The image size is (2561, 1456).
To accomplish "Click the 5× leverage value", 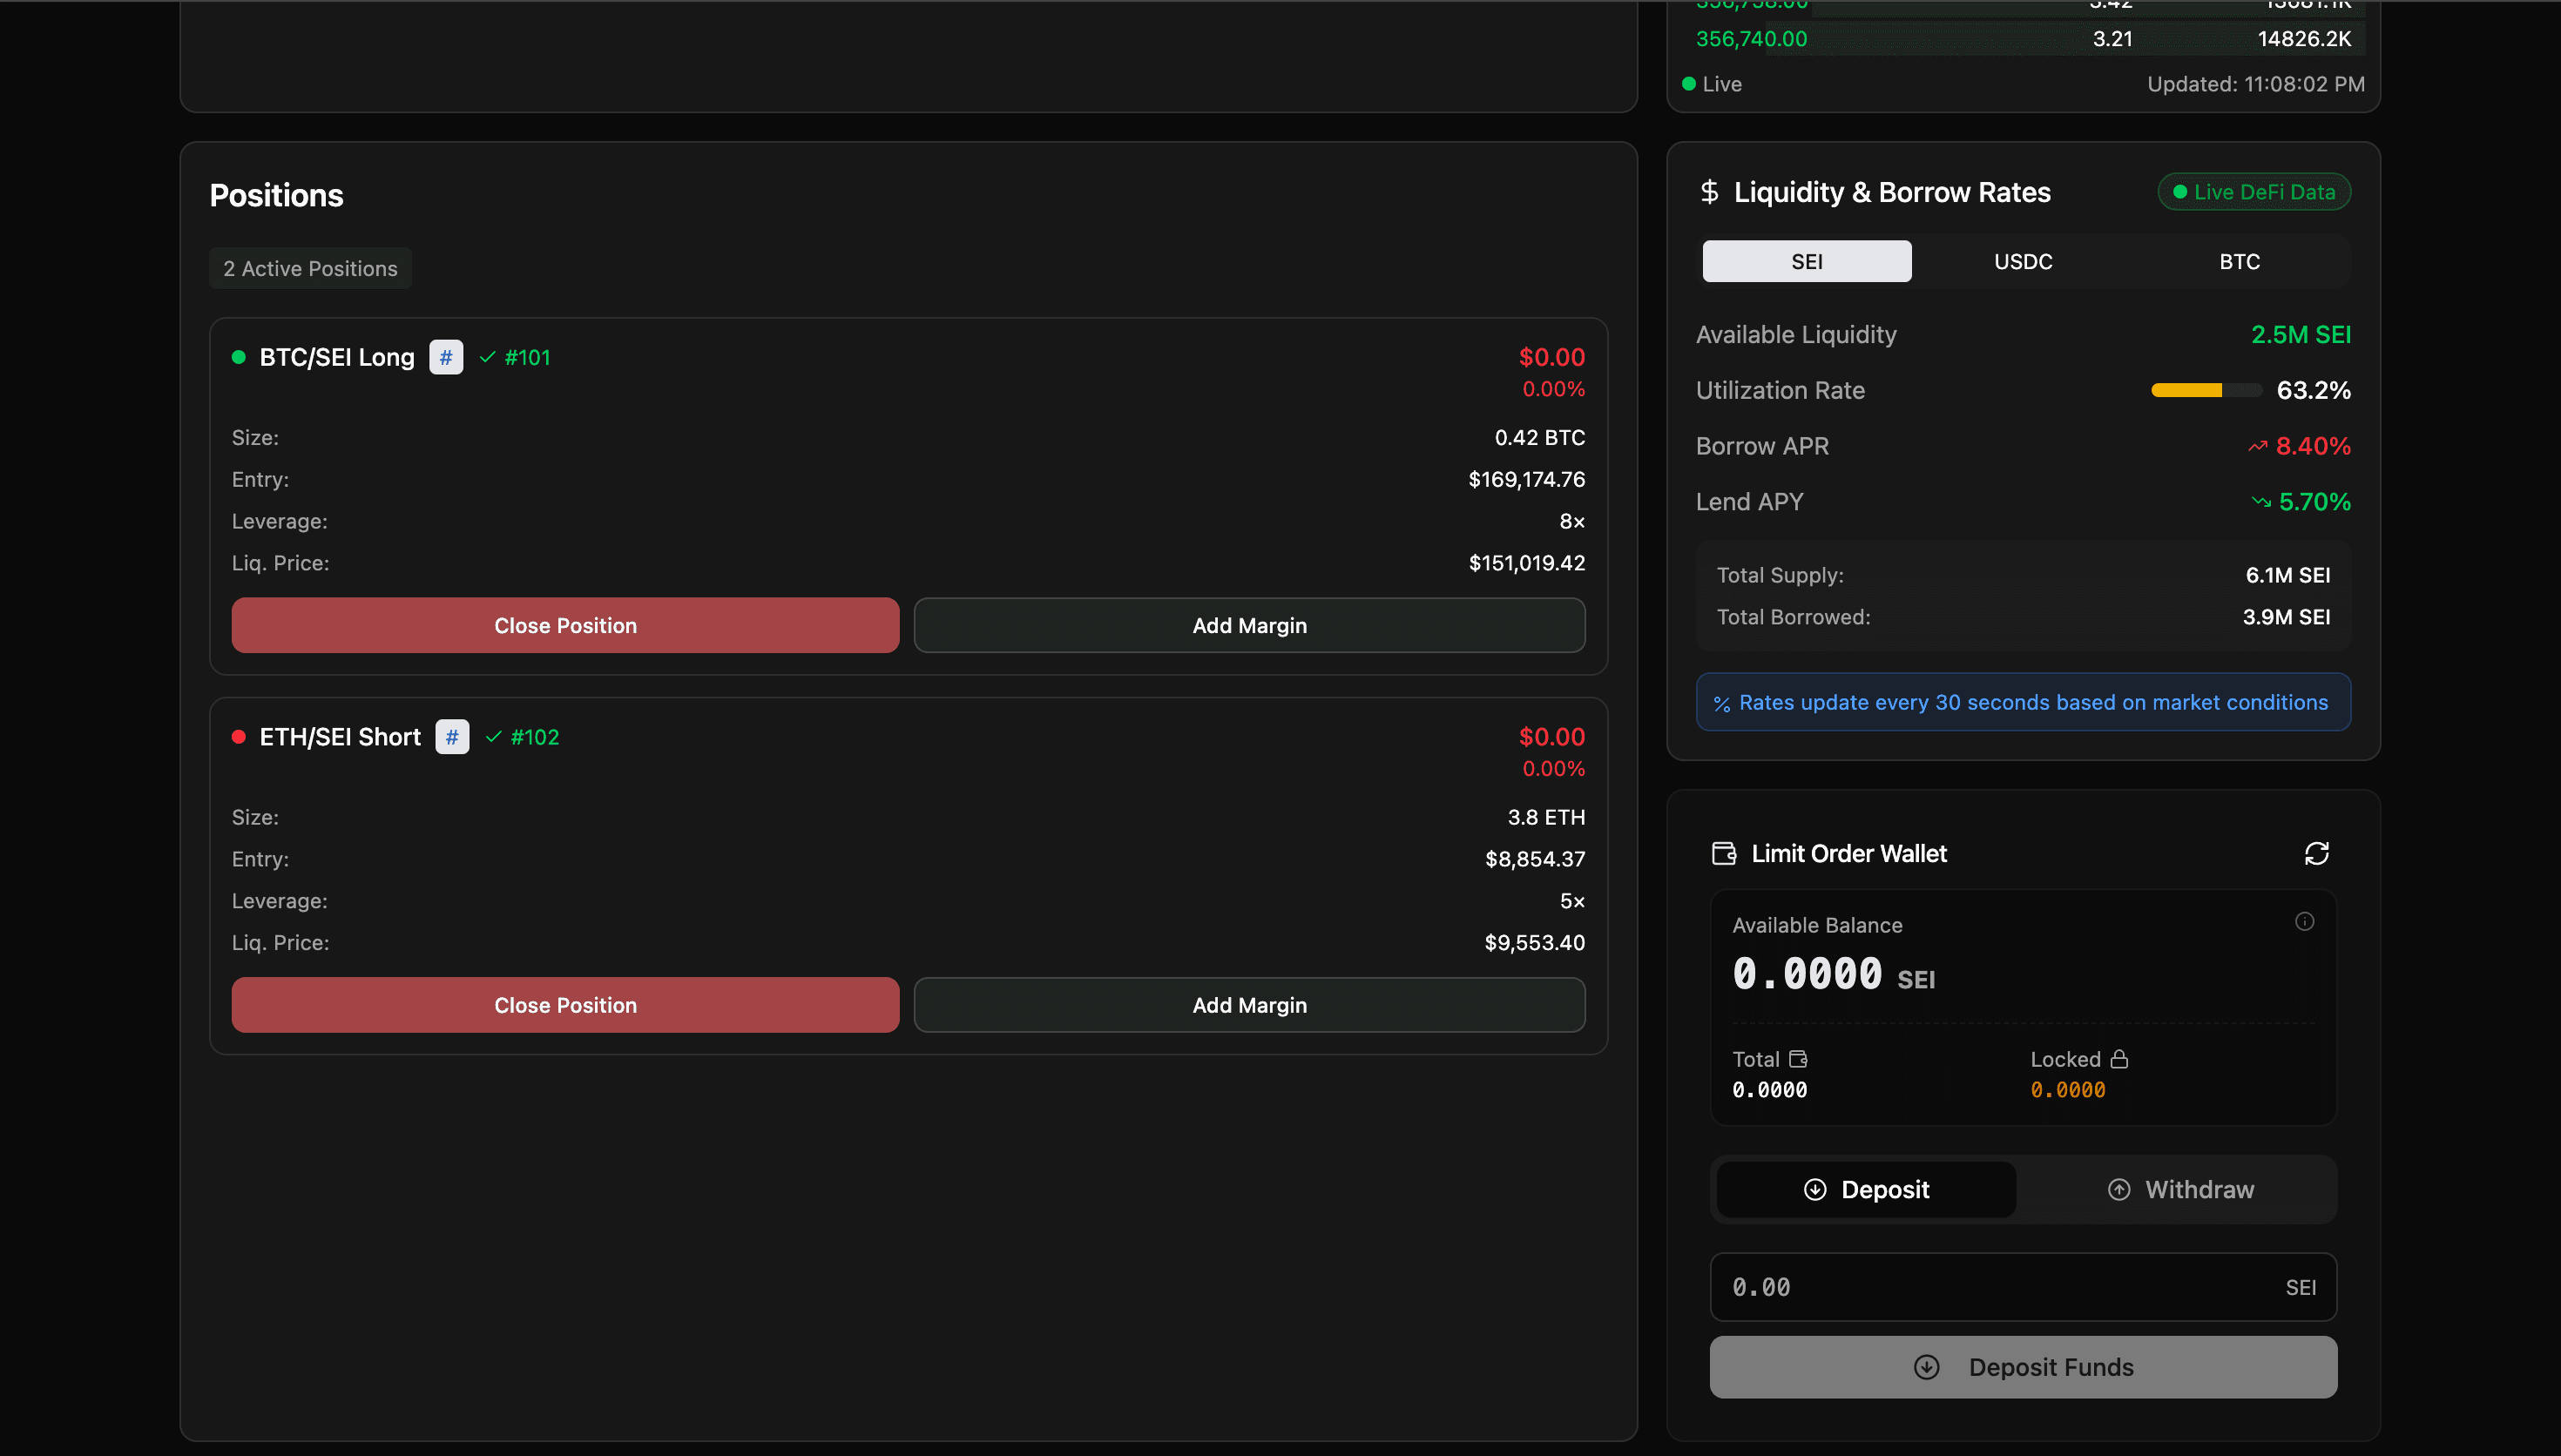I will click(1572, 901).
